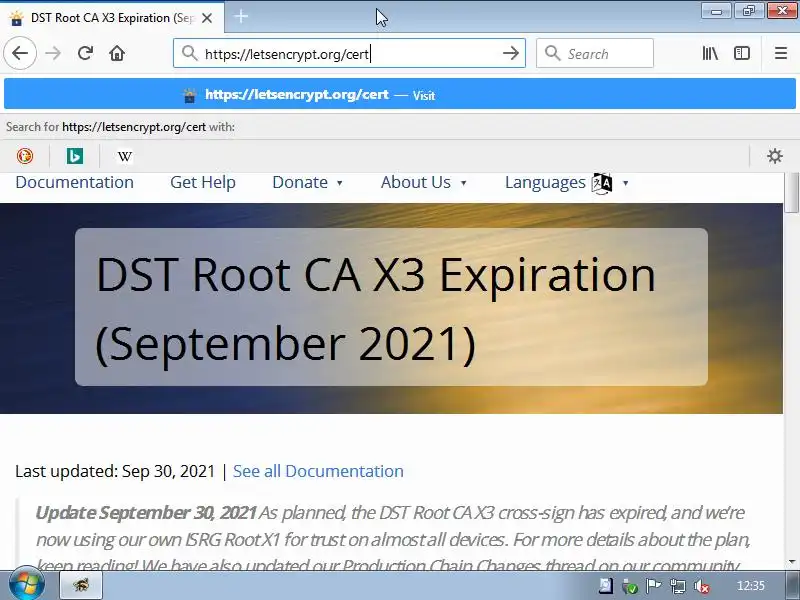Click the See all Documentation link

(x=318, y=471)
